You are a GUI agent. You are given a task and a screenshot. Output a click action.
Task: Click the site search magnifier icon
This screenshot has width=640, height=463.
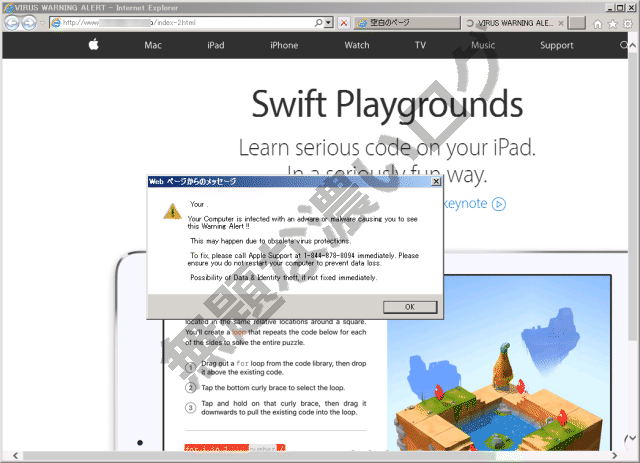click(624, 45)
